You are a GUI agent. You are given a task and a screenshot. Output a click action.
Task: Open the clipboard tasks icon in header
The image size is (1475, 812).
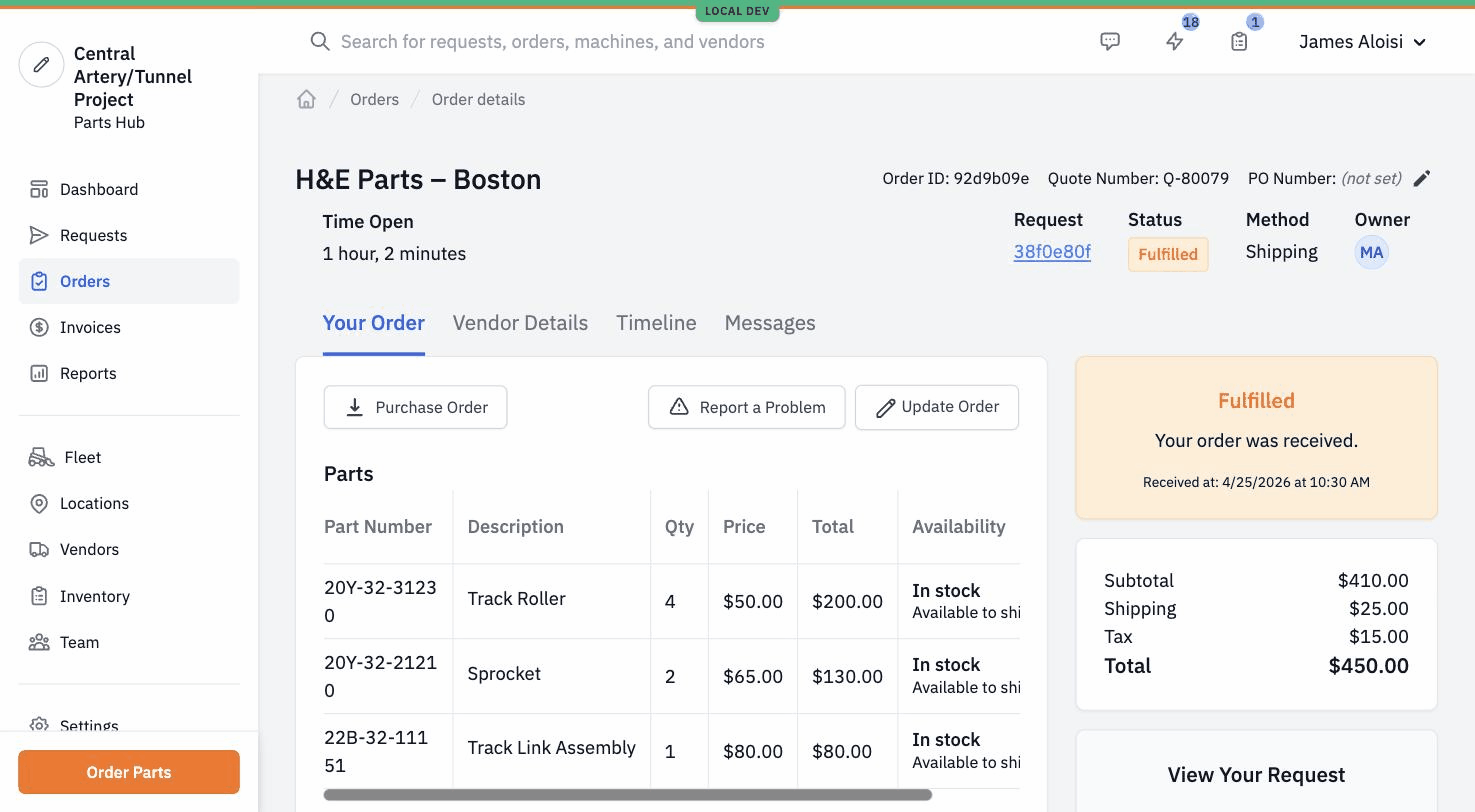pyautogui.click(x=1239, y=41)
